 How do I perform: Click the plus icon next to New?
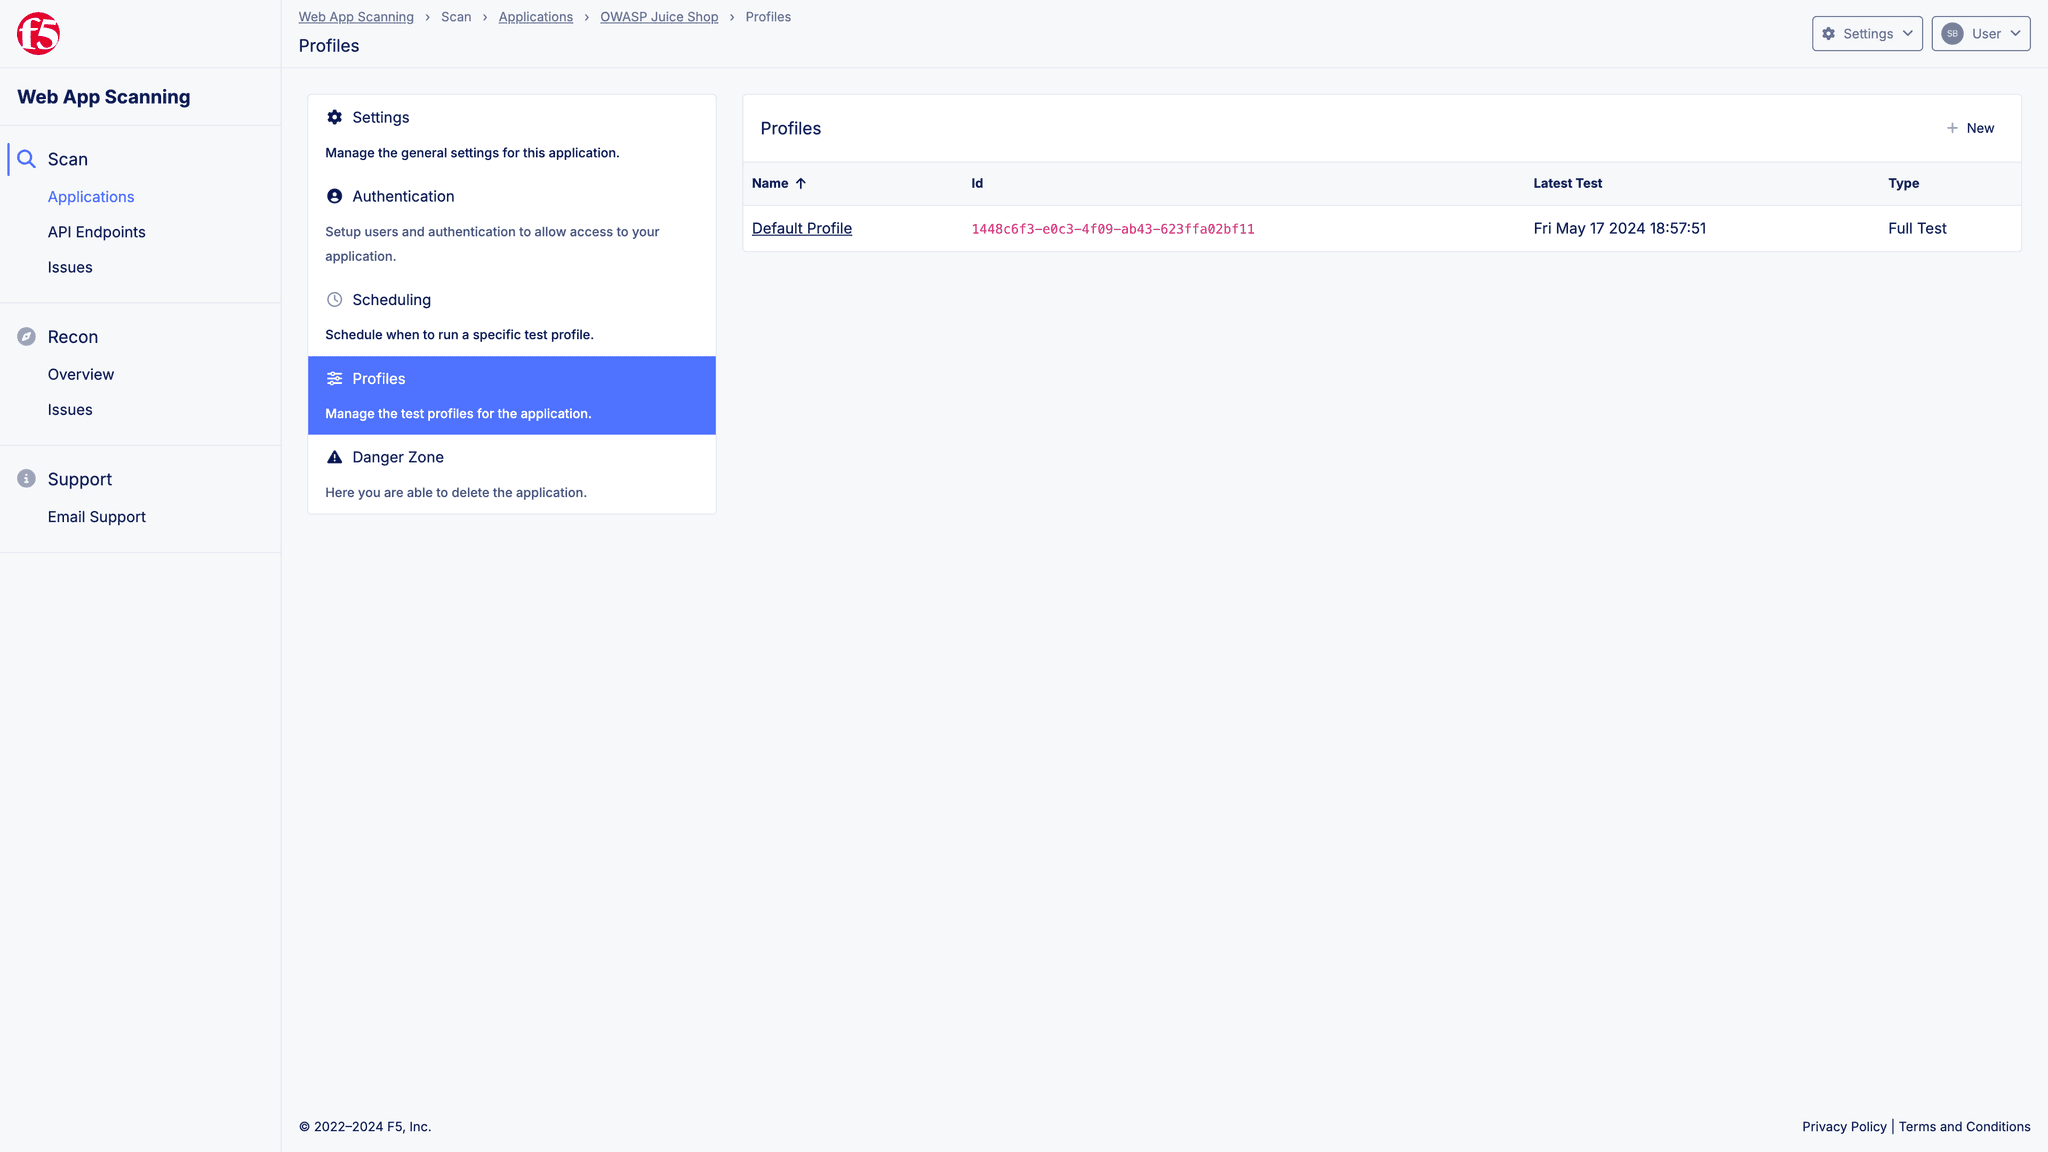(1951, 128)
